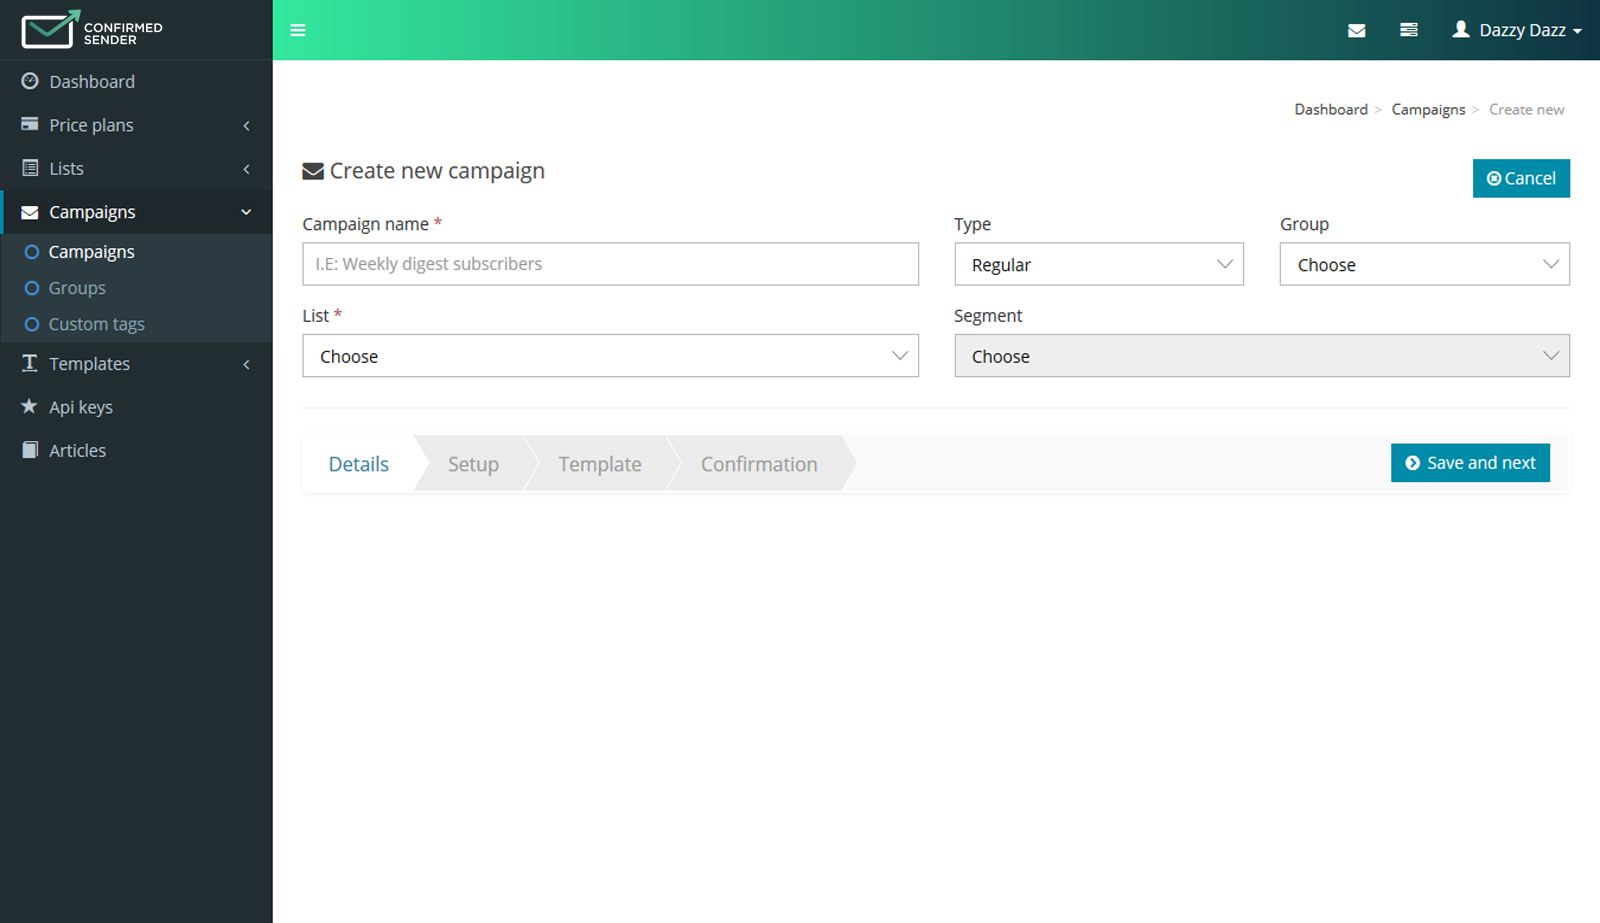1600x923 pixels.
Task: Click the Confirmed Sender logo
Action: [92, 30]
